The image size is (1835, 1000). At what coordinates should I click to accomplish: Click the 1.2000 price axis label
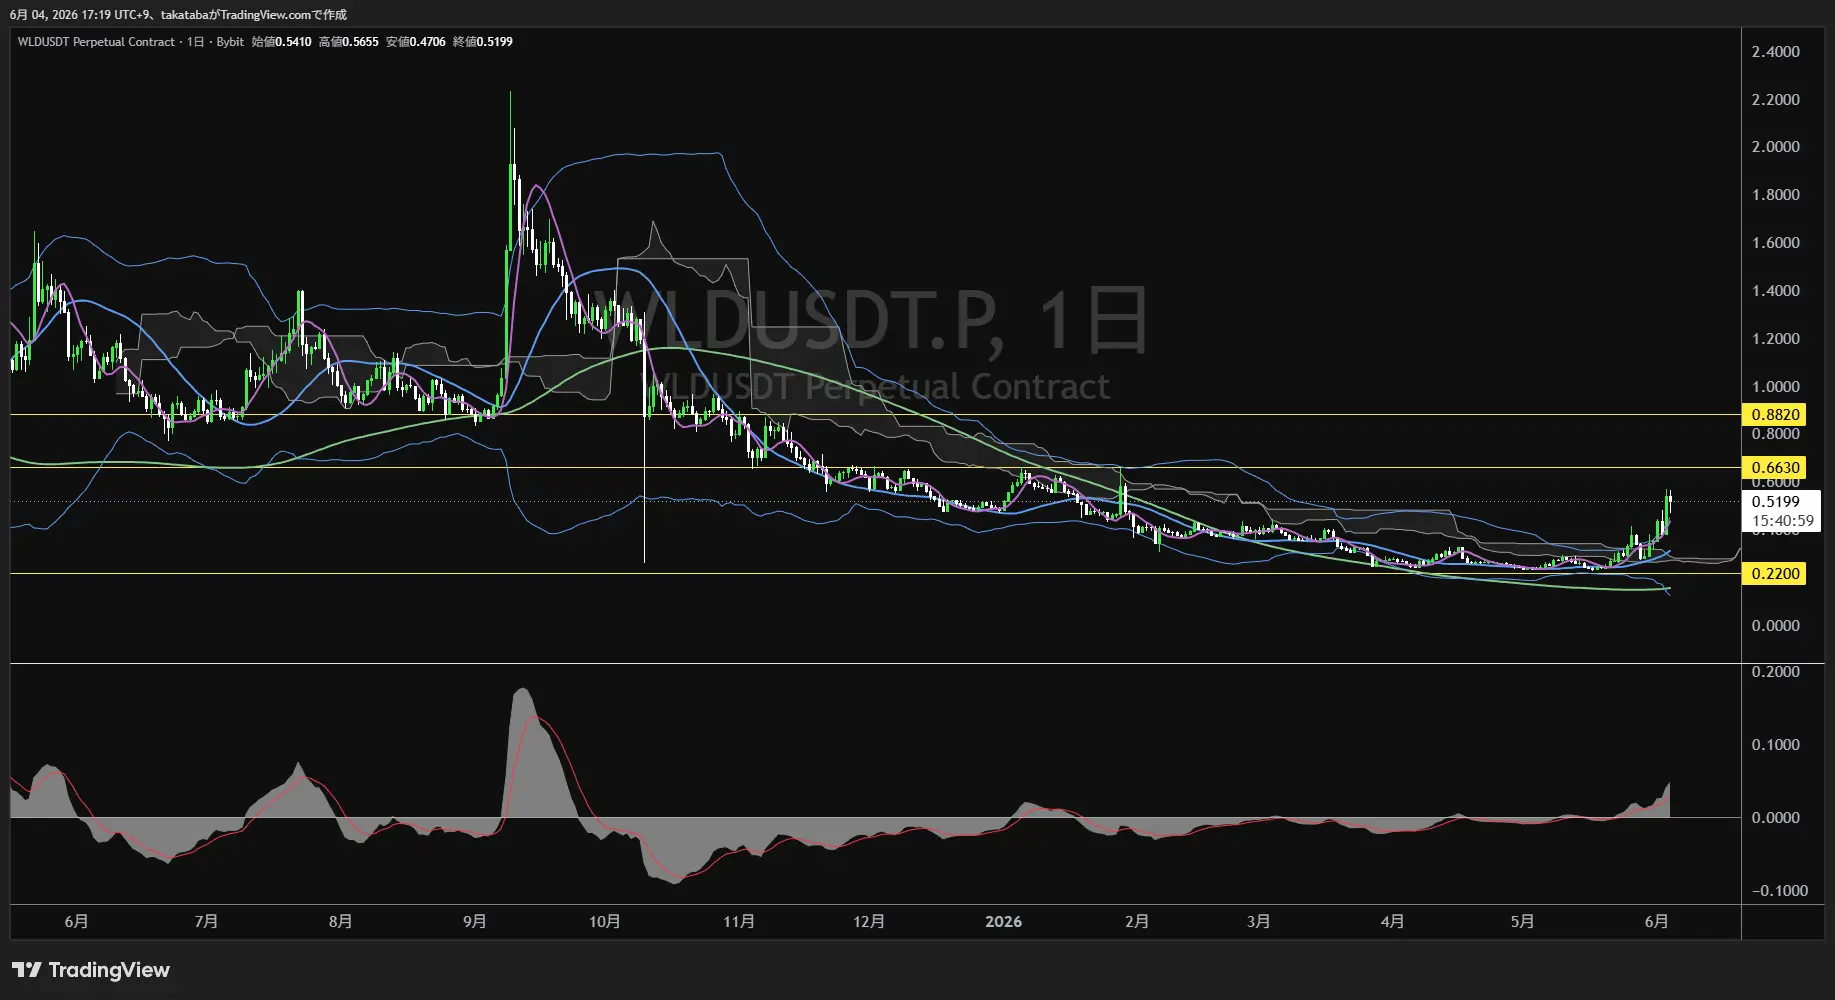[1775, 339]
